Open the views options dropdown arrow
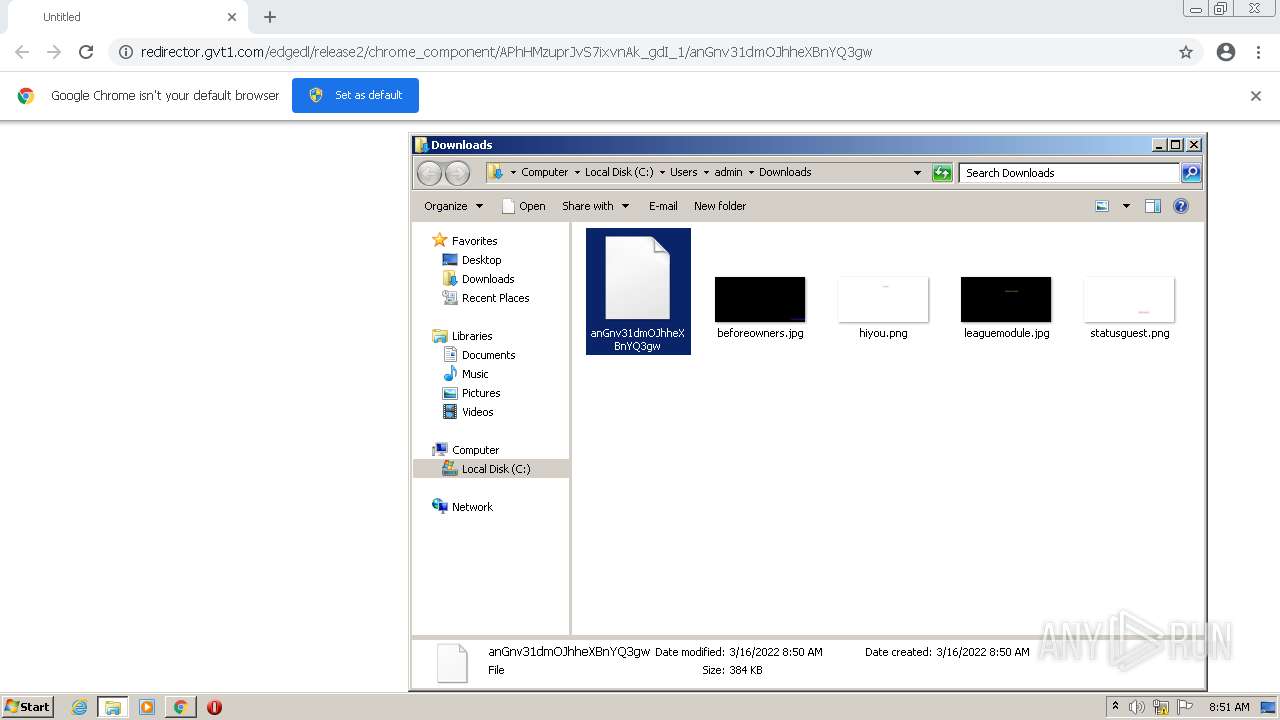The width and height of the screenshot is (1280, 720). (1126, 206)
